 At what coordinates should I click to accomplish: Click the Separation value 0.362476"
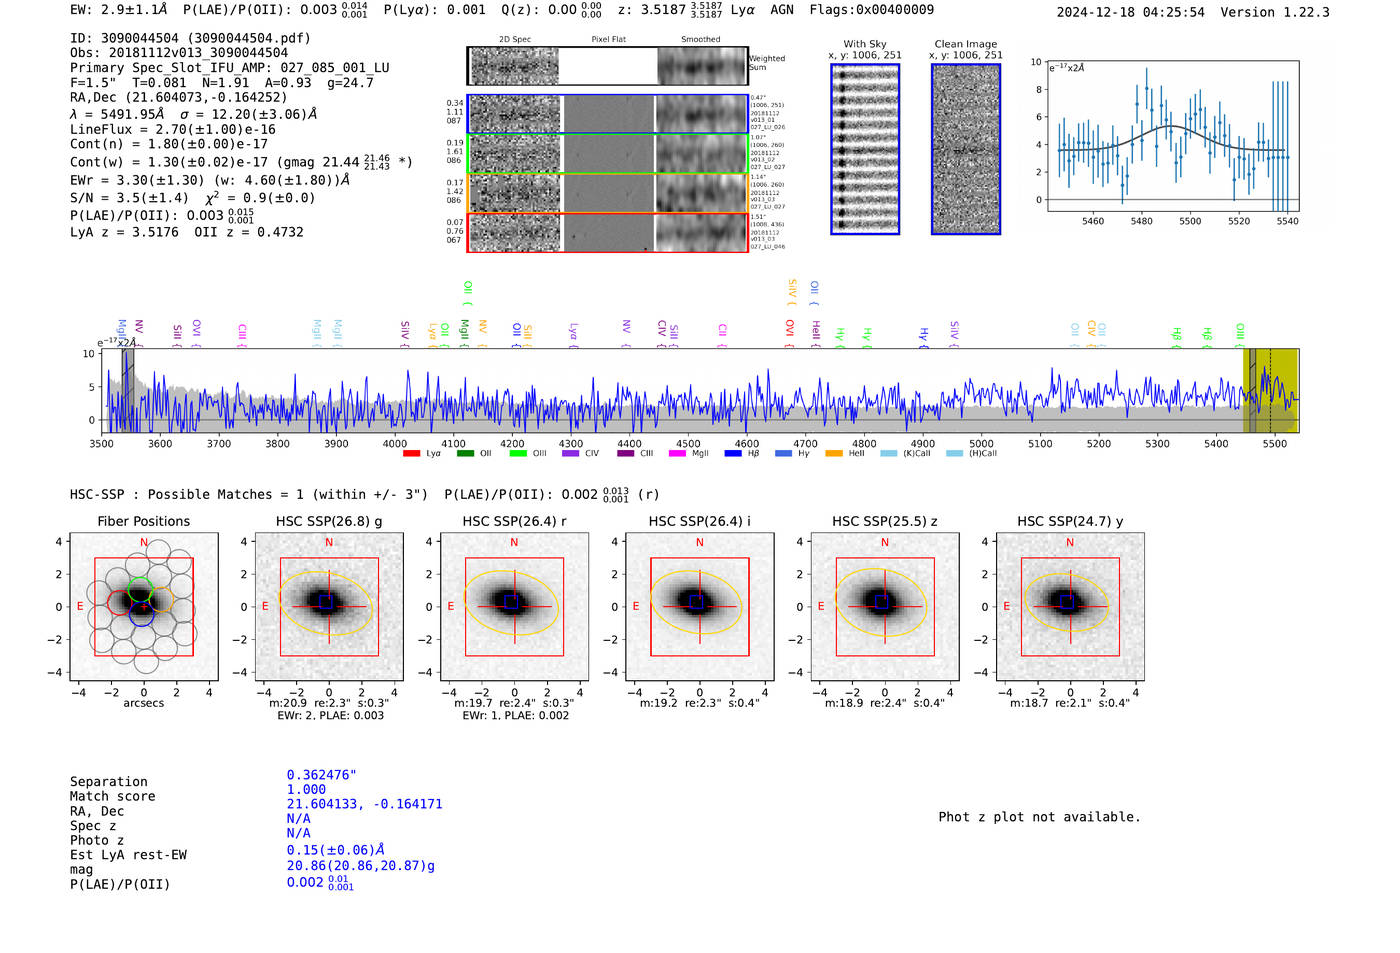point(322,775)
